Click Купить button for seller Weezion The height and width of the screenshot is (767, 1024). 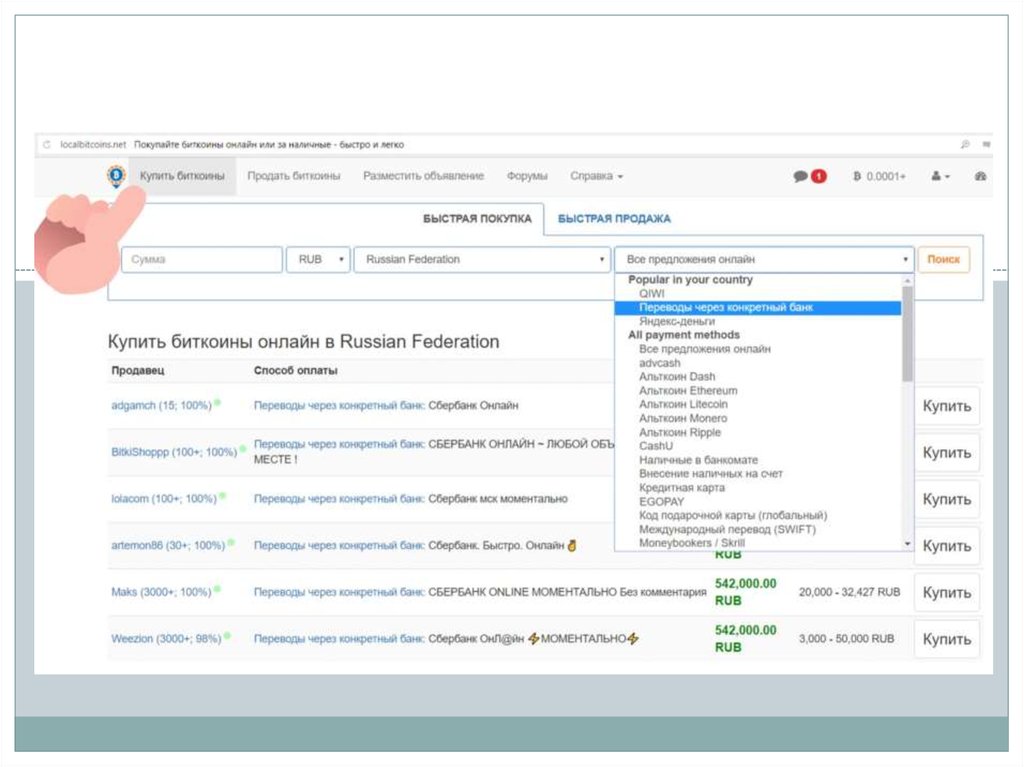click(946, 639)
